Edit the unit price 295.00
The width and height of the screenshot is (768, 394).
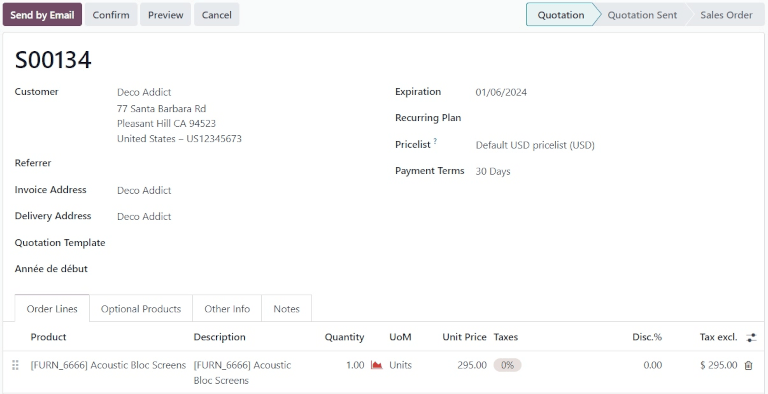(472, 365)
